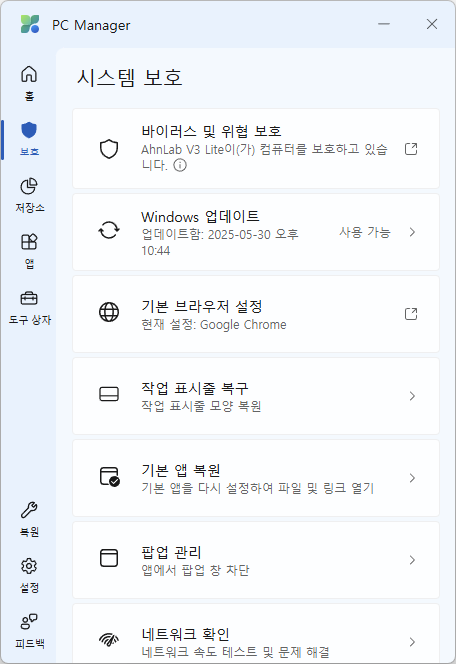Click the taskbar icon for 작업 표시줄 복구
The image size is (456, 664).
tap(109, 394)
